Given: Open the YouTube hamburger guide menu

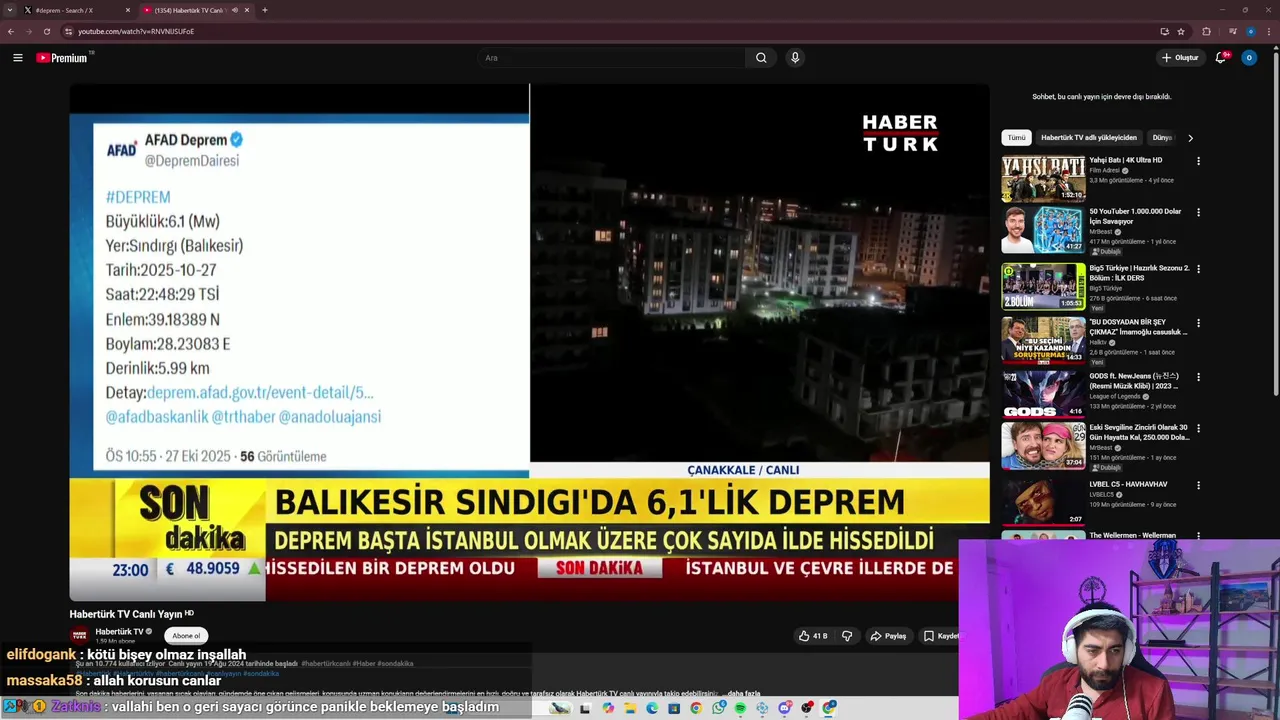Looking at the screenshot, I should 17,58.
